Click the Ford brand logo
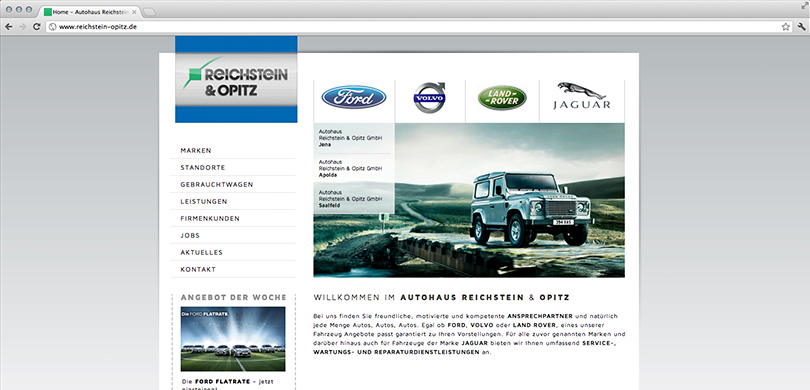The width and height of the screenshot is (810, 390). coord(354,97)
